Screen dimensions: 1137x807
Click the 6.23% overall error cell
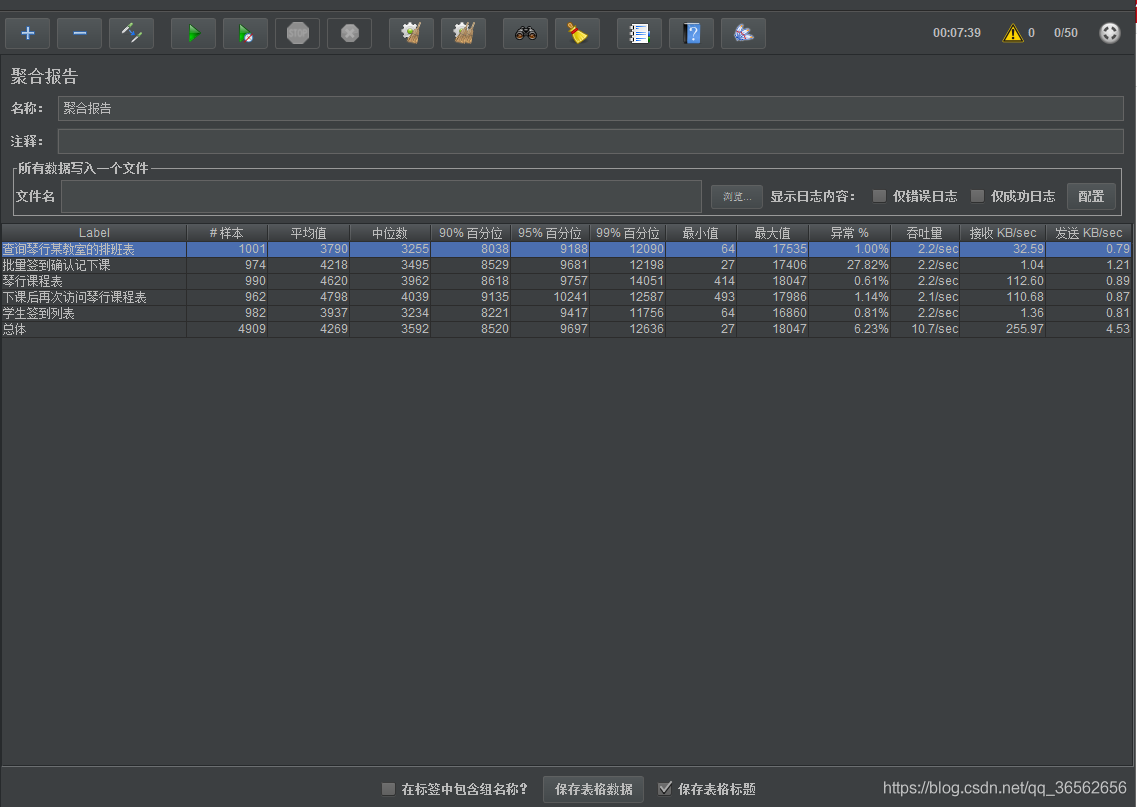click(850, 329)
